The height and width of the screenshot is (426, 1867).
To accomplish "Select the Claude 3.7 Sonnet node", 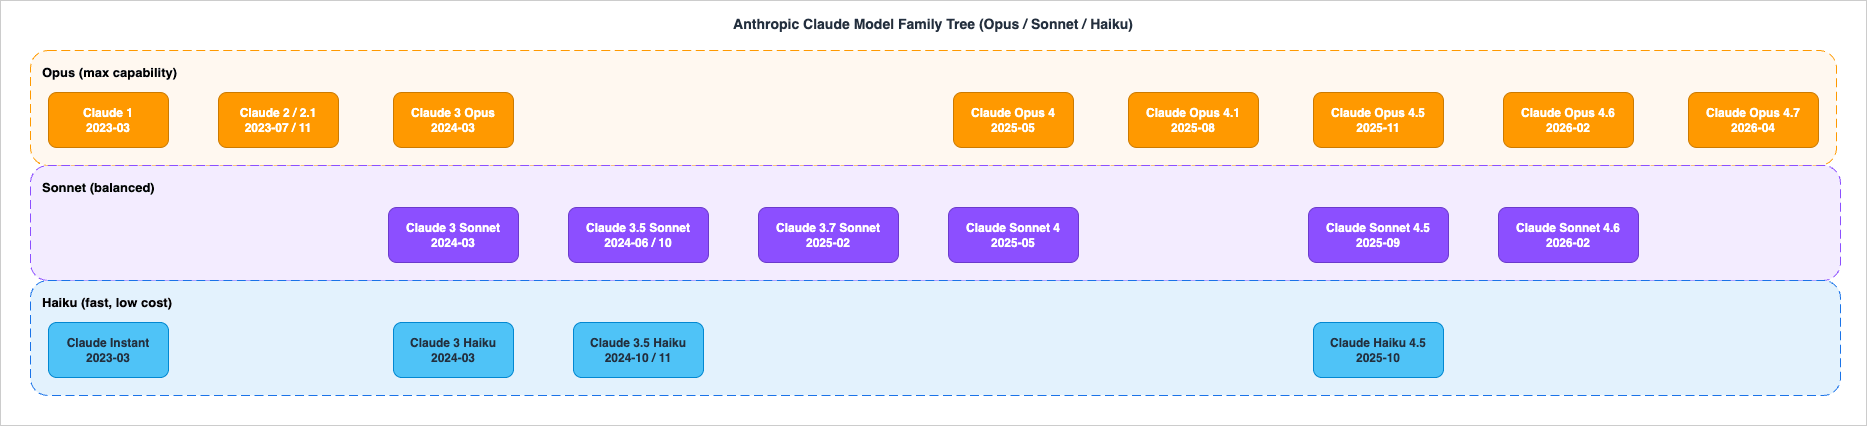I will click(828, 235).
